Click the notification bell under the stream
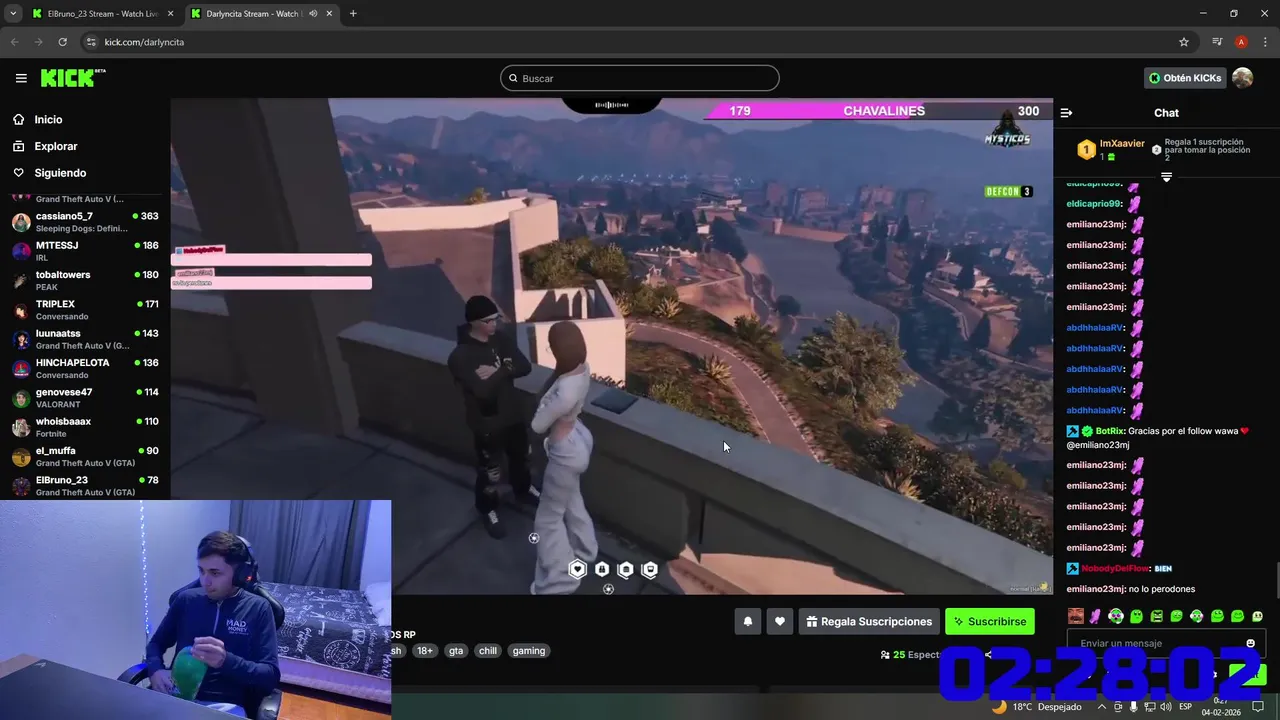1280x720 pixels. [x=747, y=621]
